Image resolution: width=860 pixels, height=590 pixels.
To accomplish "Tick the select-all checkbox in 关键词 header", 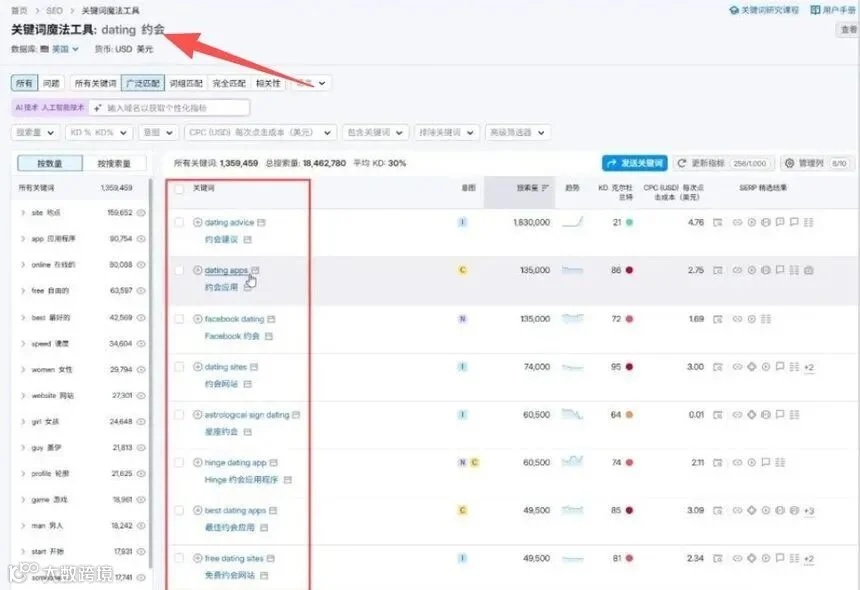I will coord(179,189).
